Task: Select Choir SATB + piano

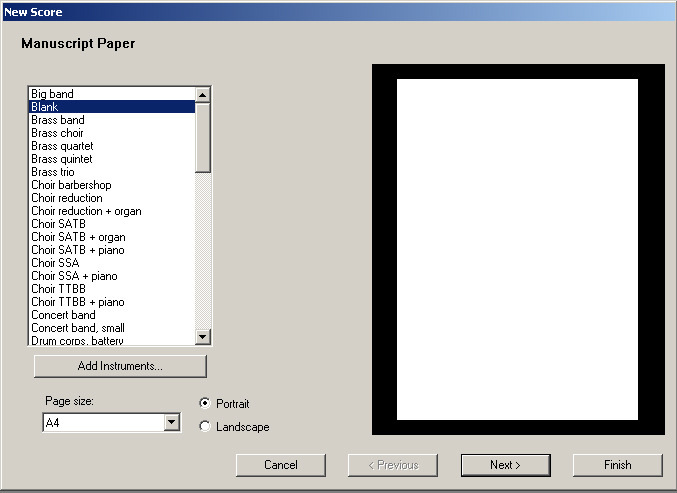Action: 112,250
